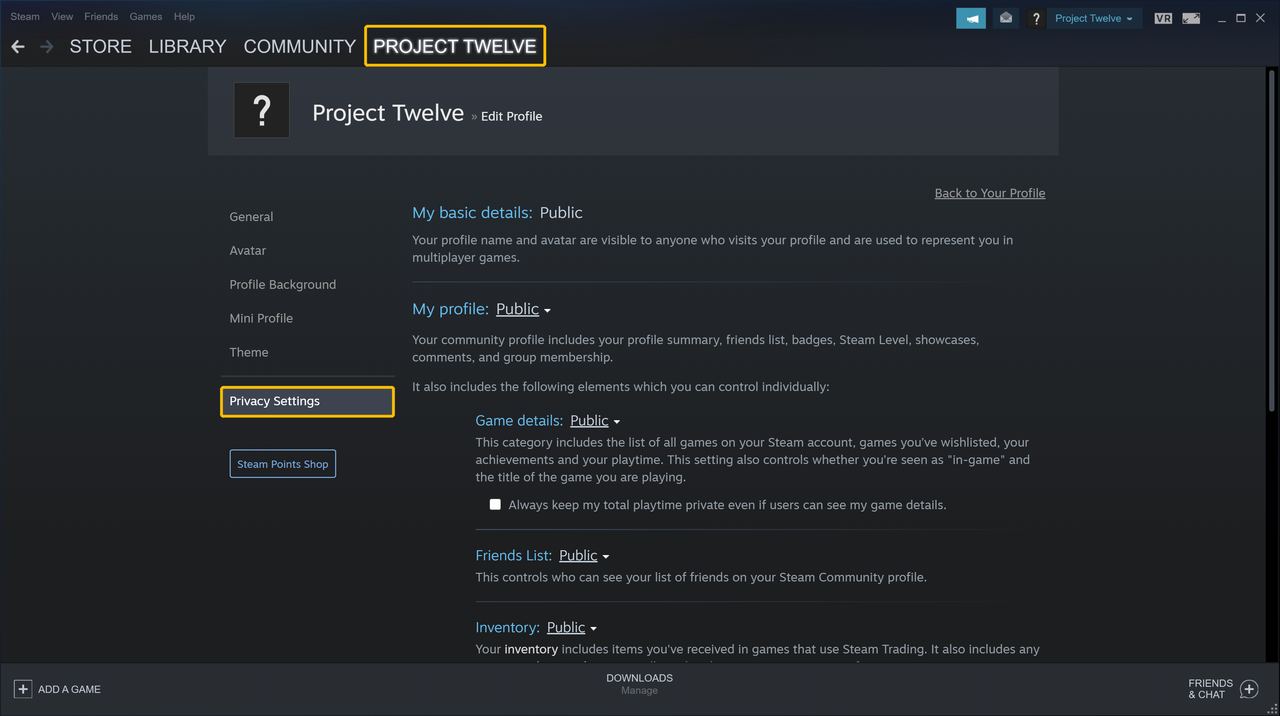The image size is (1280, 716).
Task: Click the 'Game details:' label
Action: 519,421
